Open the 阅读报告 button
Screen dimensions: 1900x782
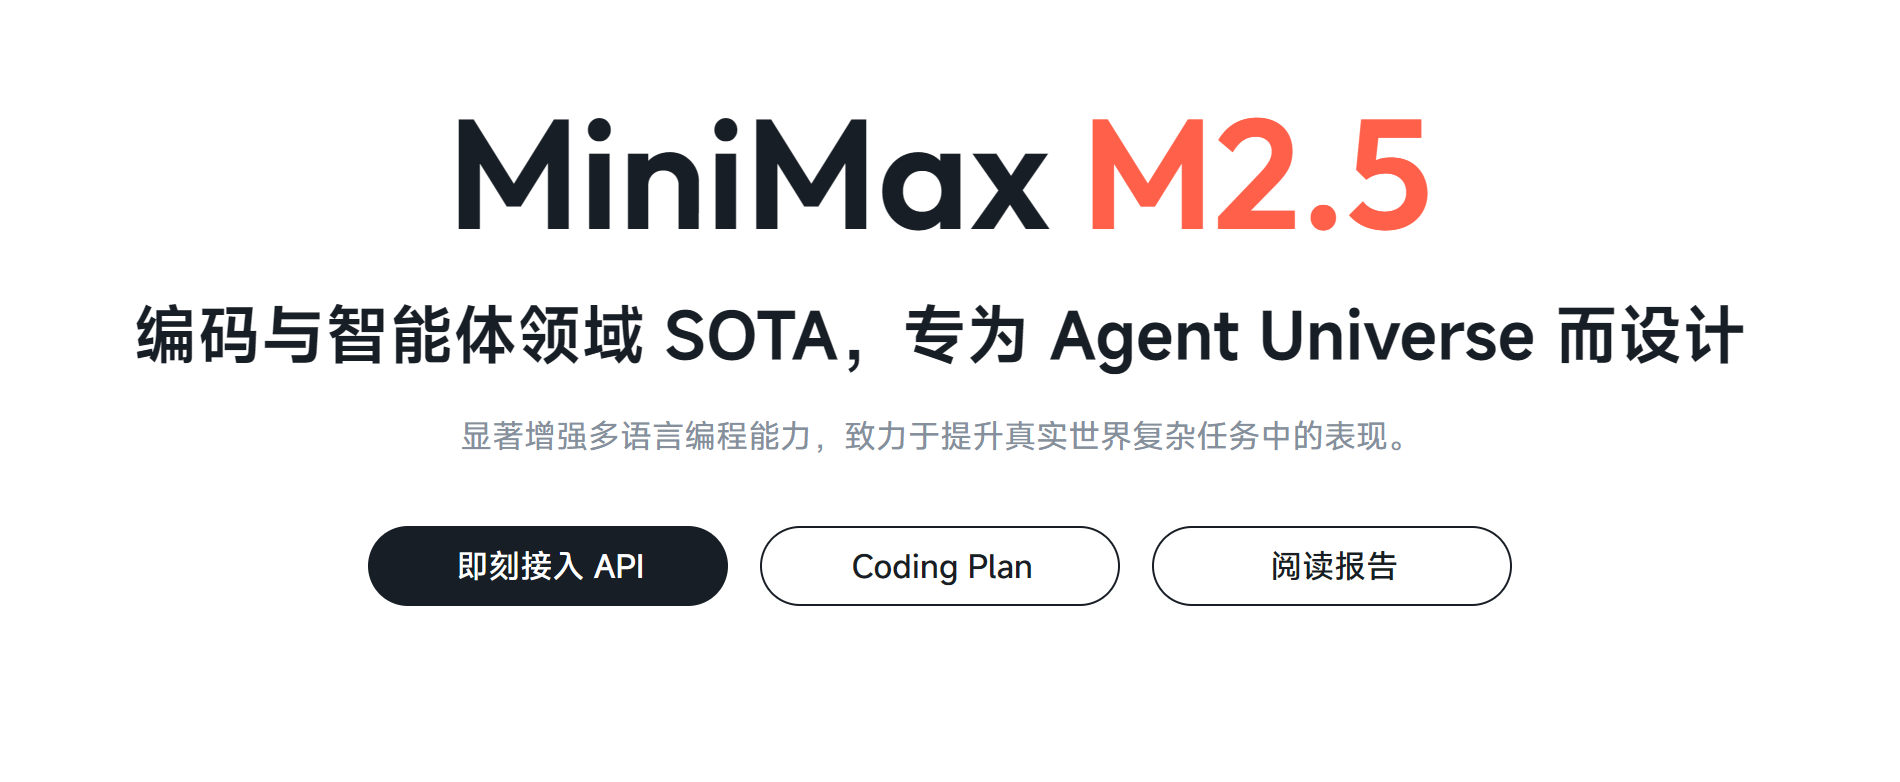(1332, 566)
